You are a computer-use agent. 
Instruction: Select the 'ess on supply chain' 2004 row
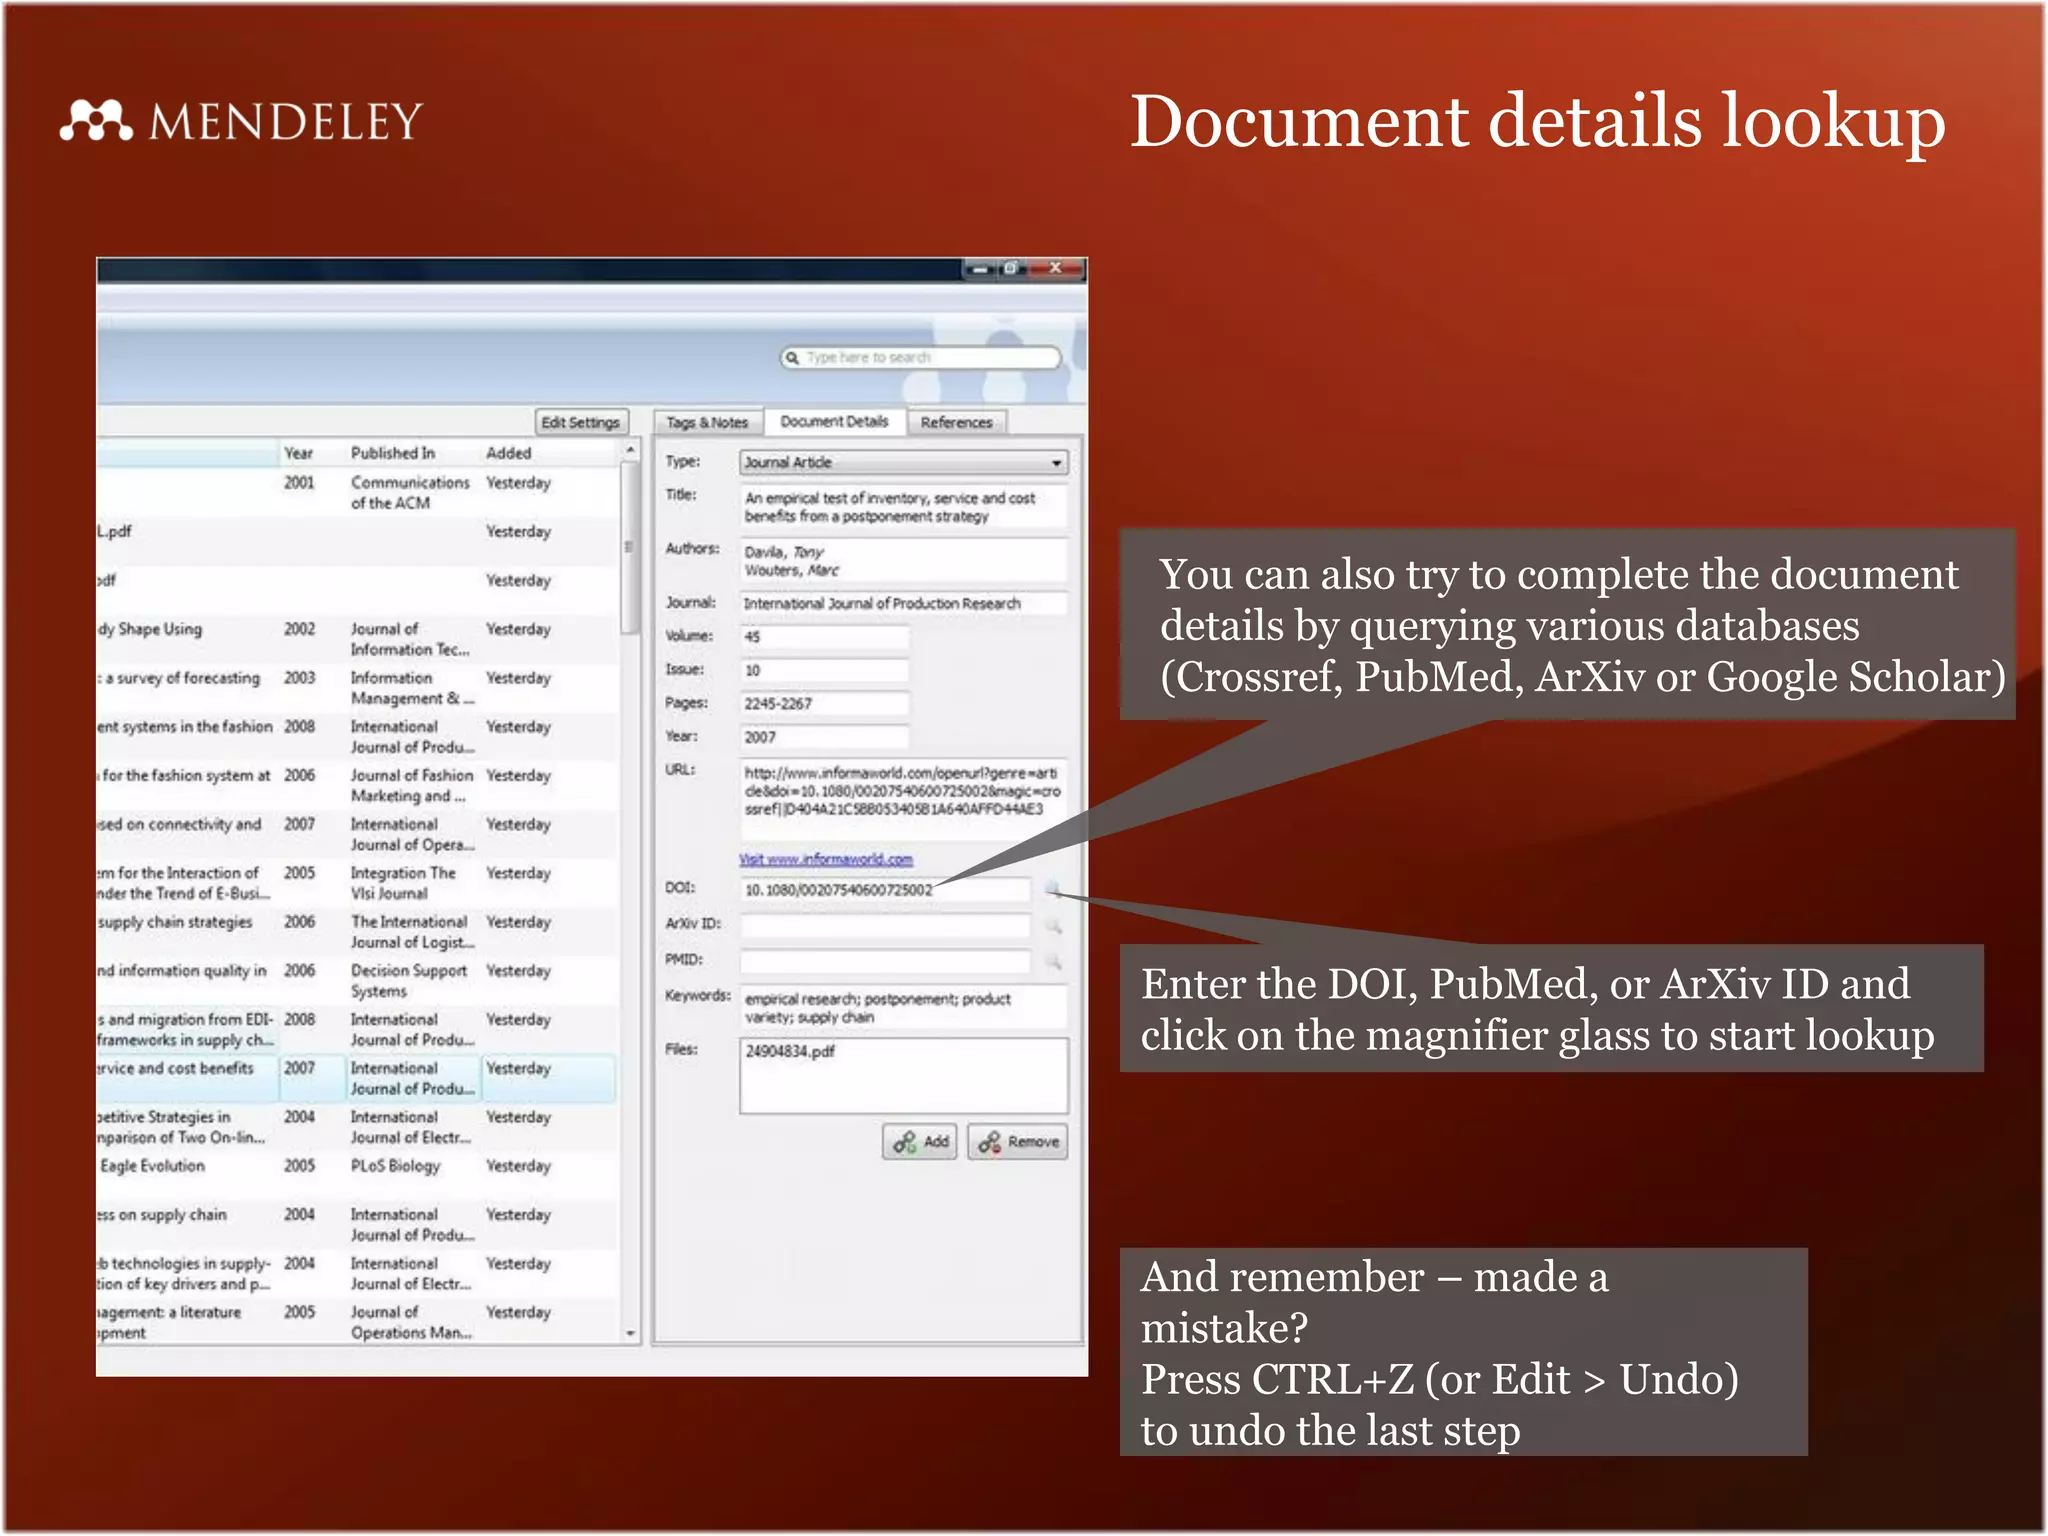tap(358, 1225)
